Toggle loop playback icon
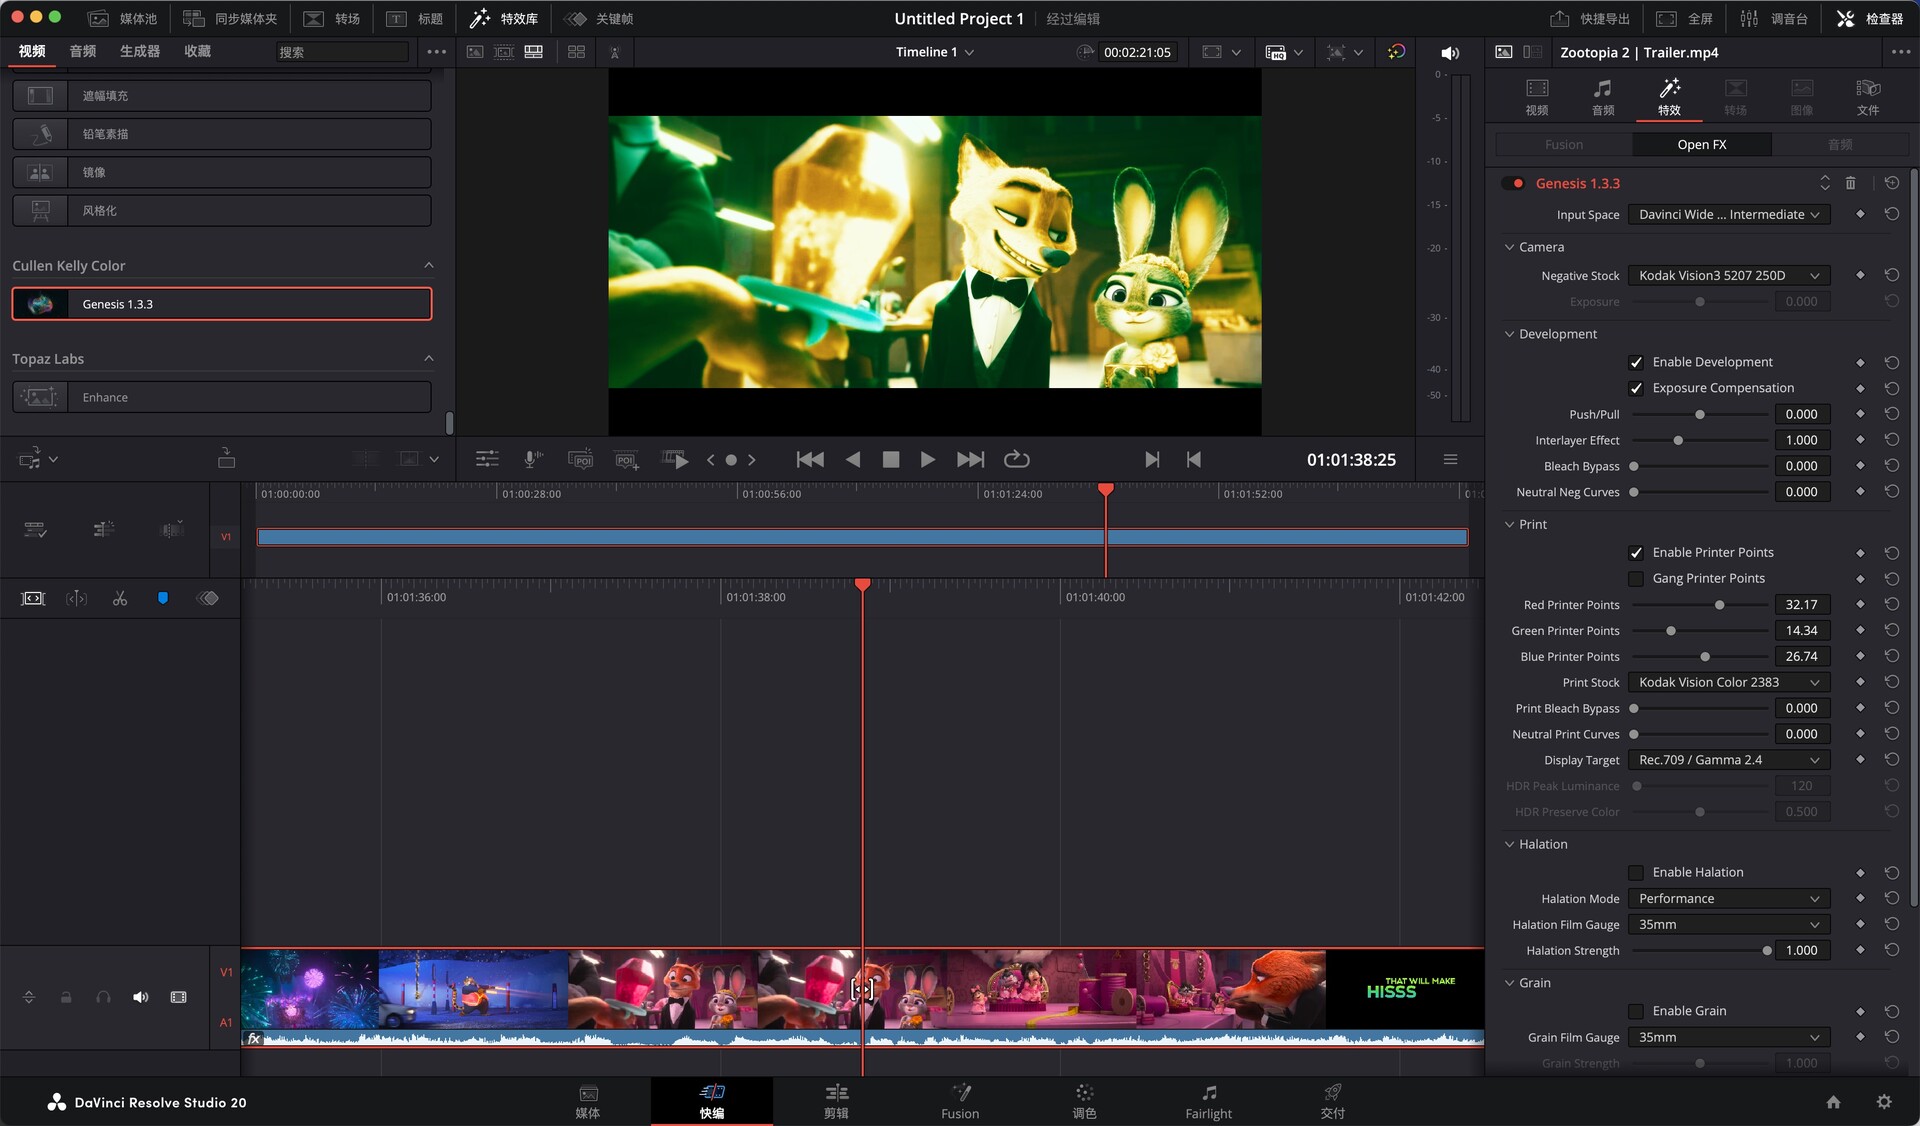The height and width of the screenshot is (1126, 1920). [x=1016, y=459]
